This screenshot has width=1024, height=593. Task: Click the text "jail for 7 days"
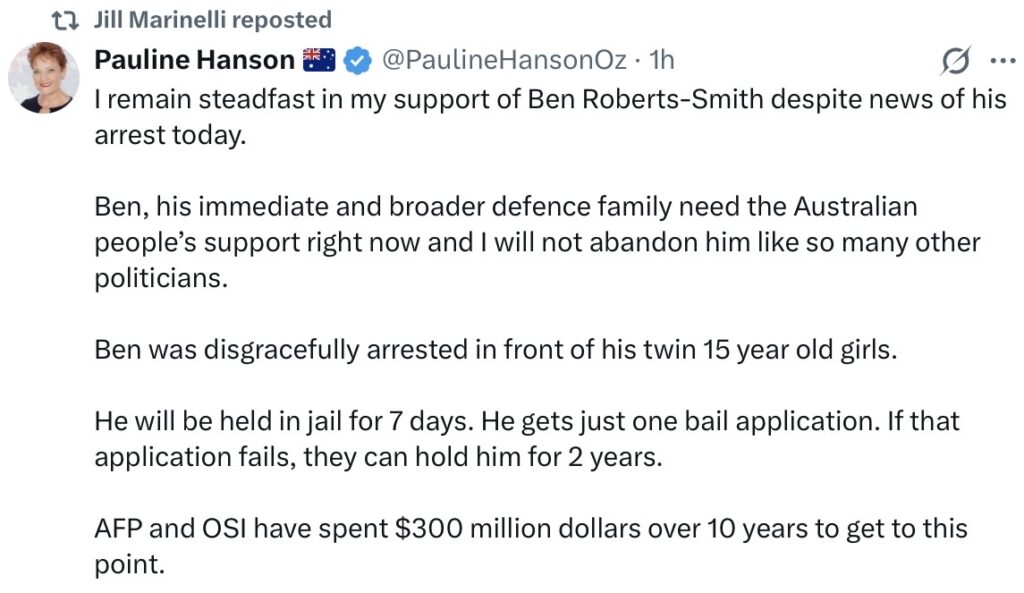tap(393, 421)
